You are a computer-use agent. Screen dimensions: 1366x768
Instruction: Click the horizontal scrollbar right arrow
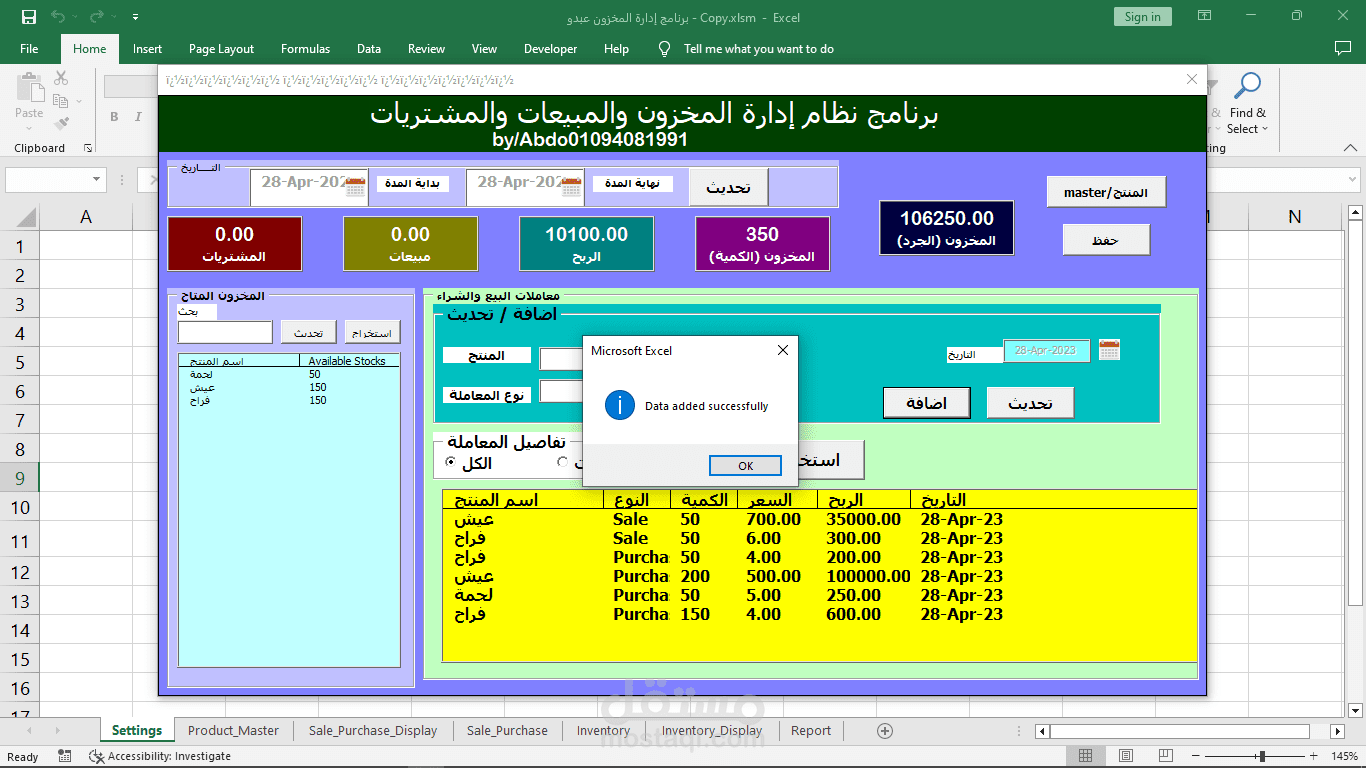[1338, 731]
